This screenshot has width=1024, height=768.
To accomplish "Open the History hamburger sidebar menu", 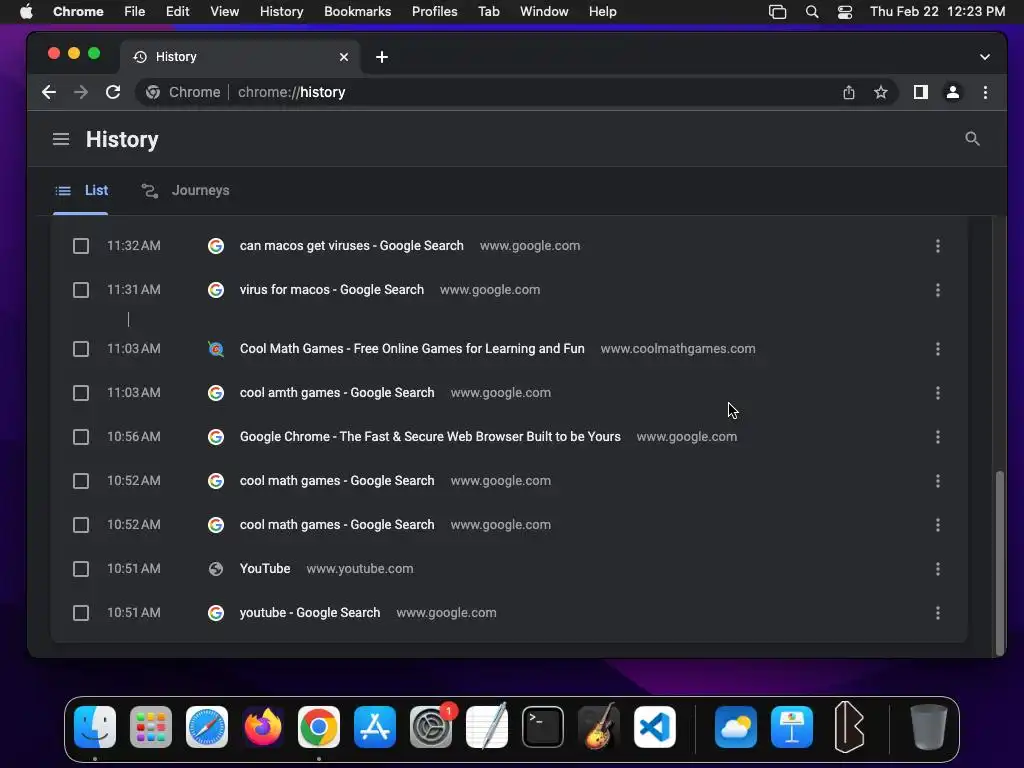I will point(61,139).
